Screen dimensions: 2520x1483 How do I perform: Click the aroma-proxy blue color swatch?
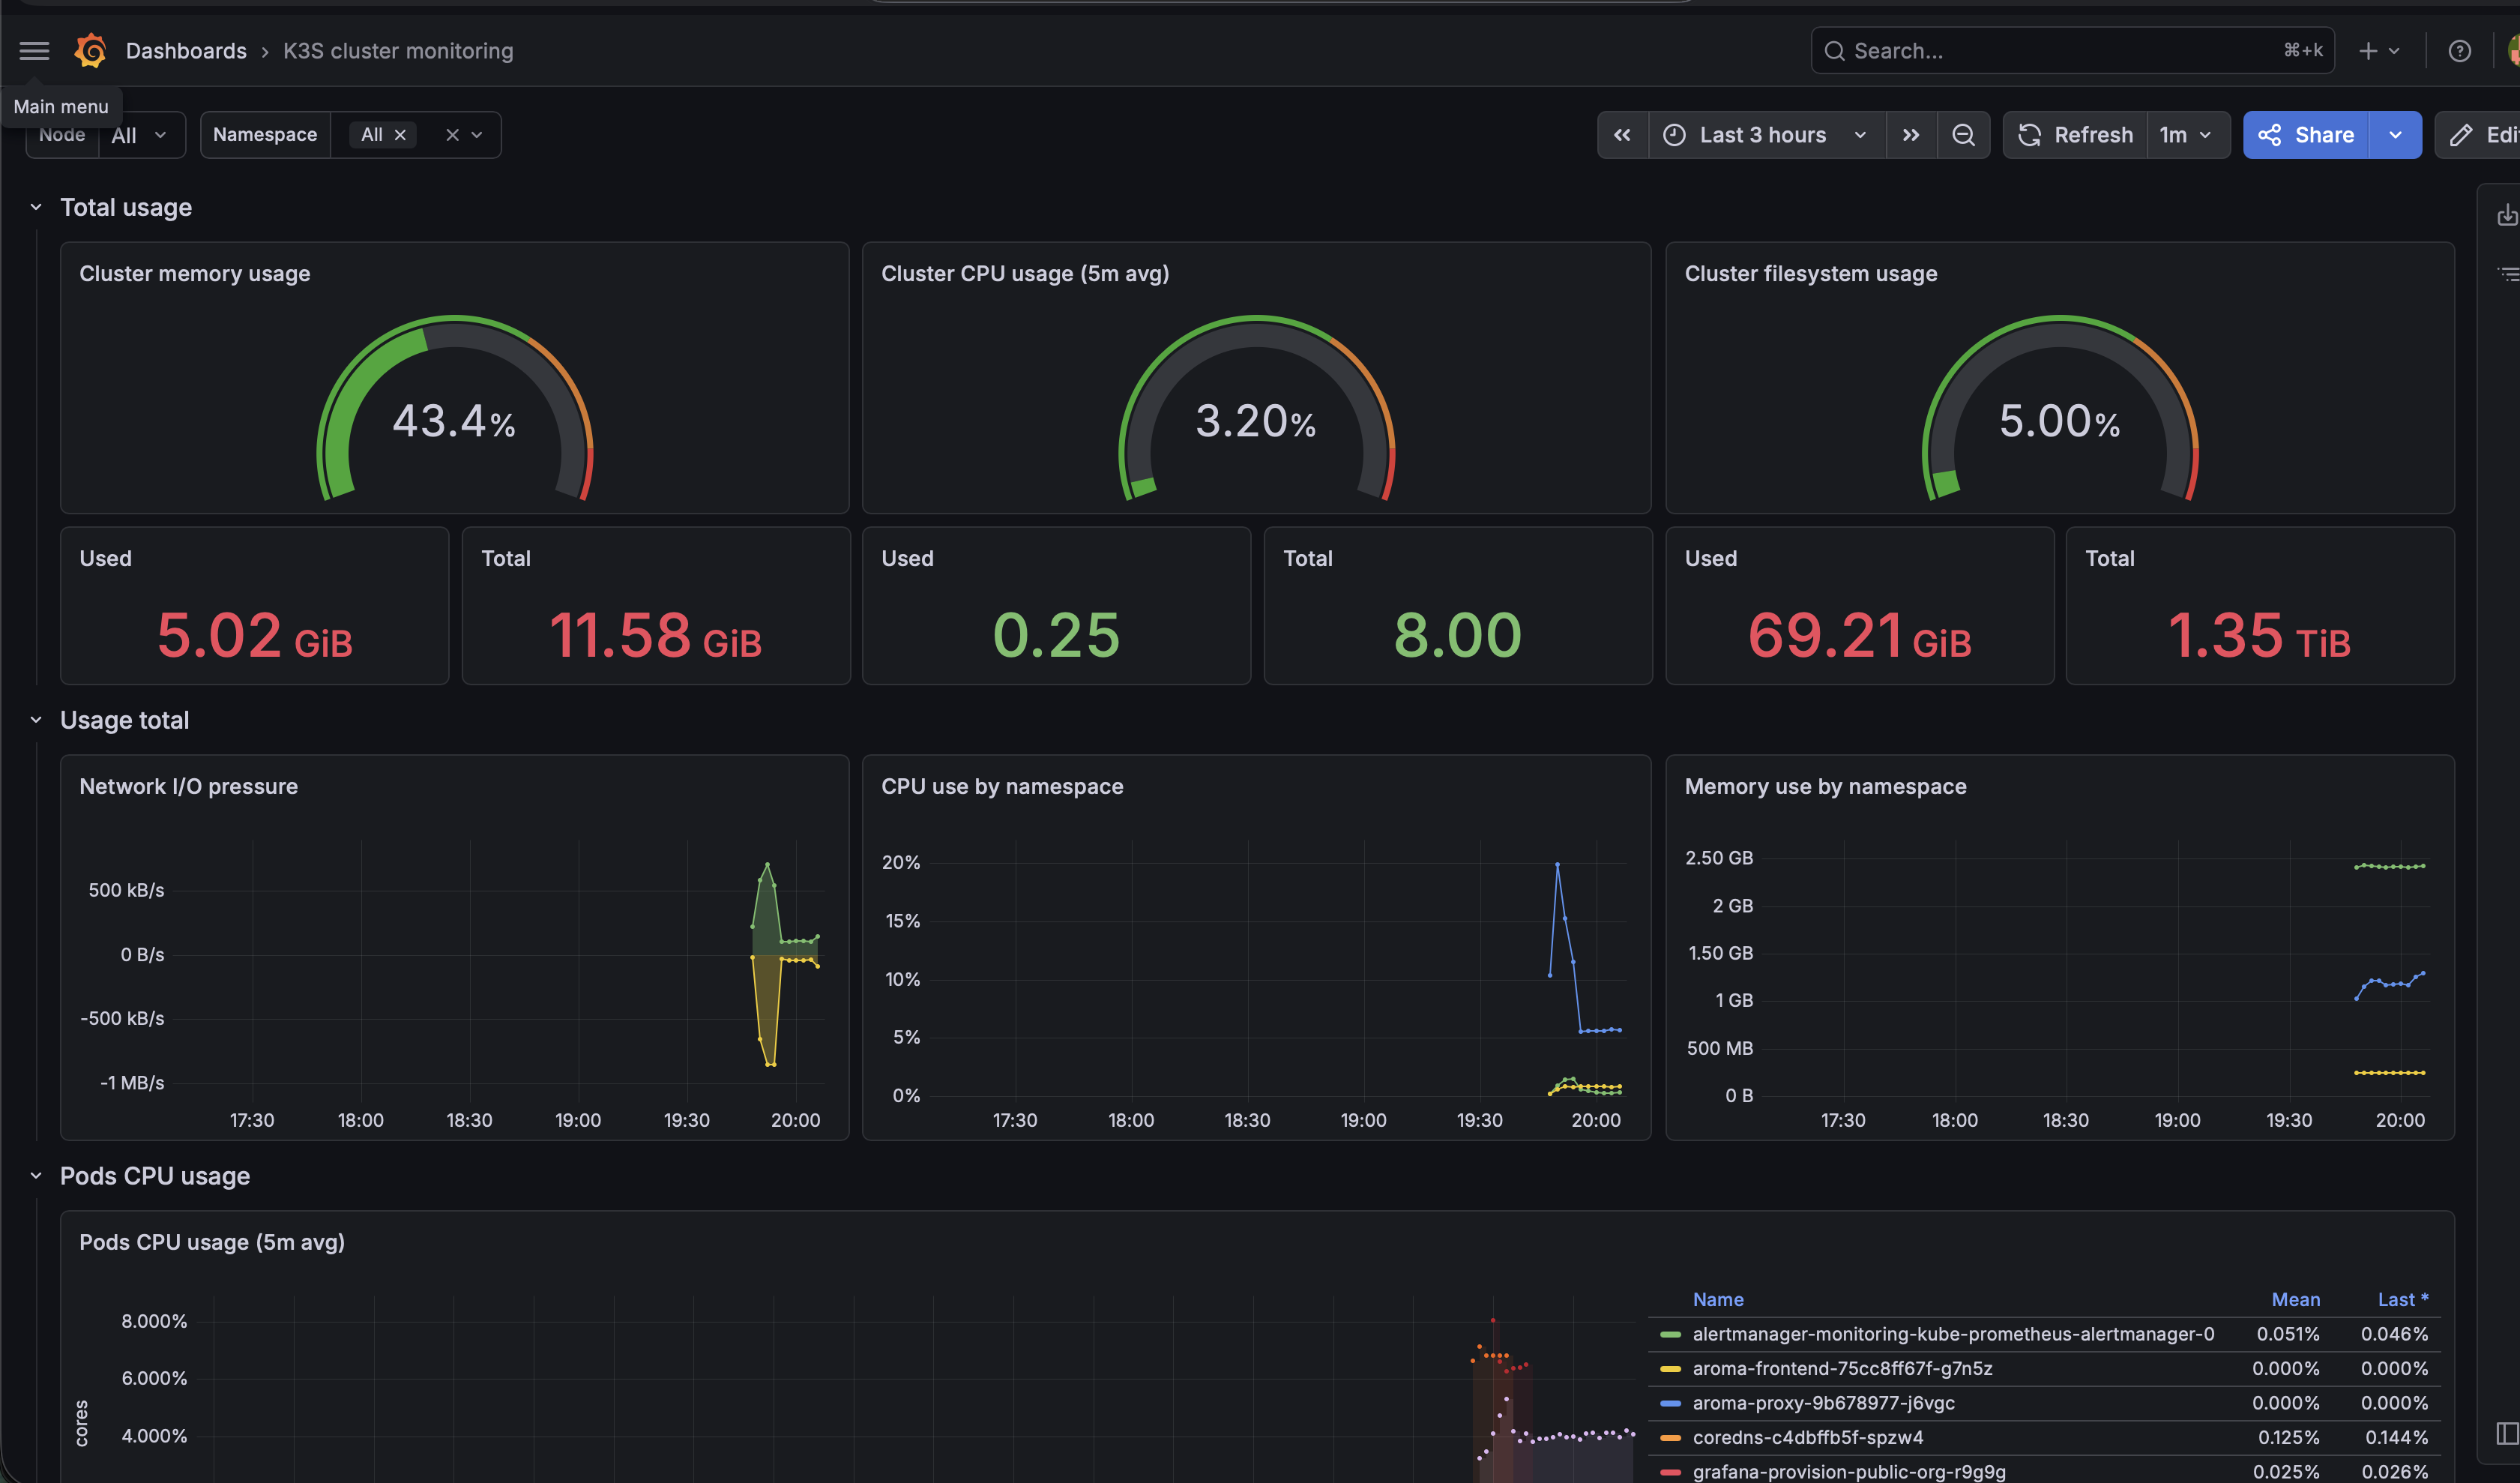[1670, 1403]
